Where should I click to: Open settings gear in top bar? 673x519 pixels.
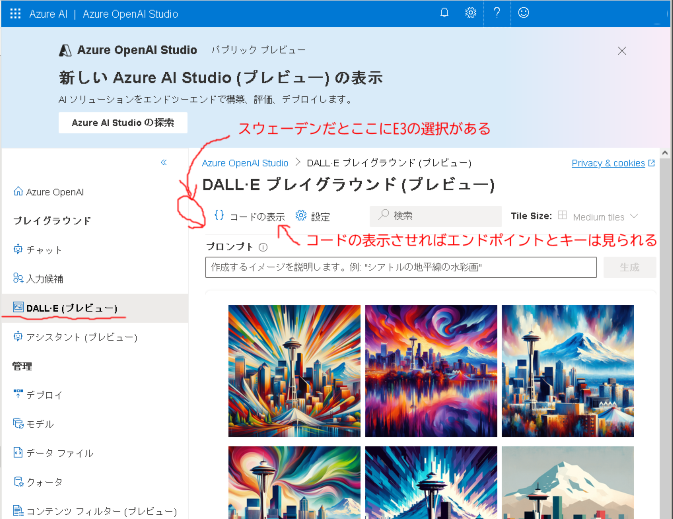470,13
